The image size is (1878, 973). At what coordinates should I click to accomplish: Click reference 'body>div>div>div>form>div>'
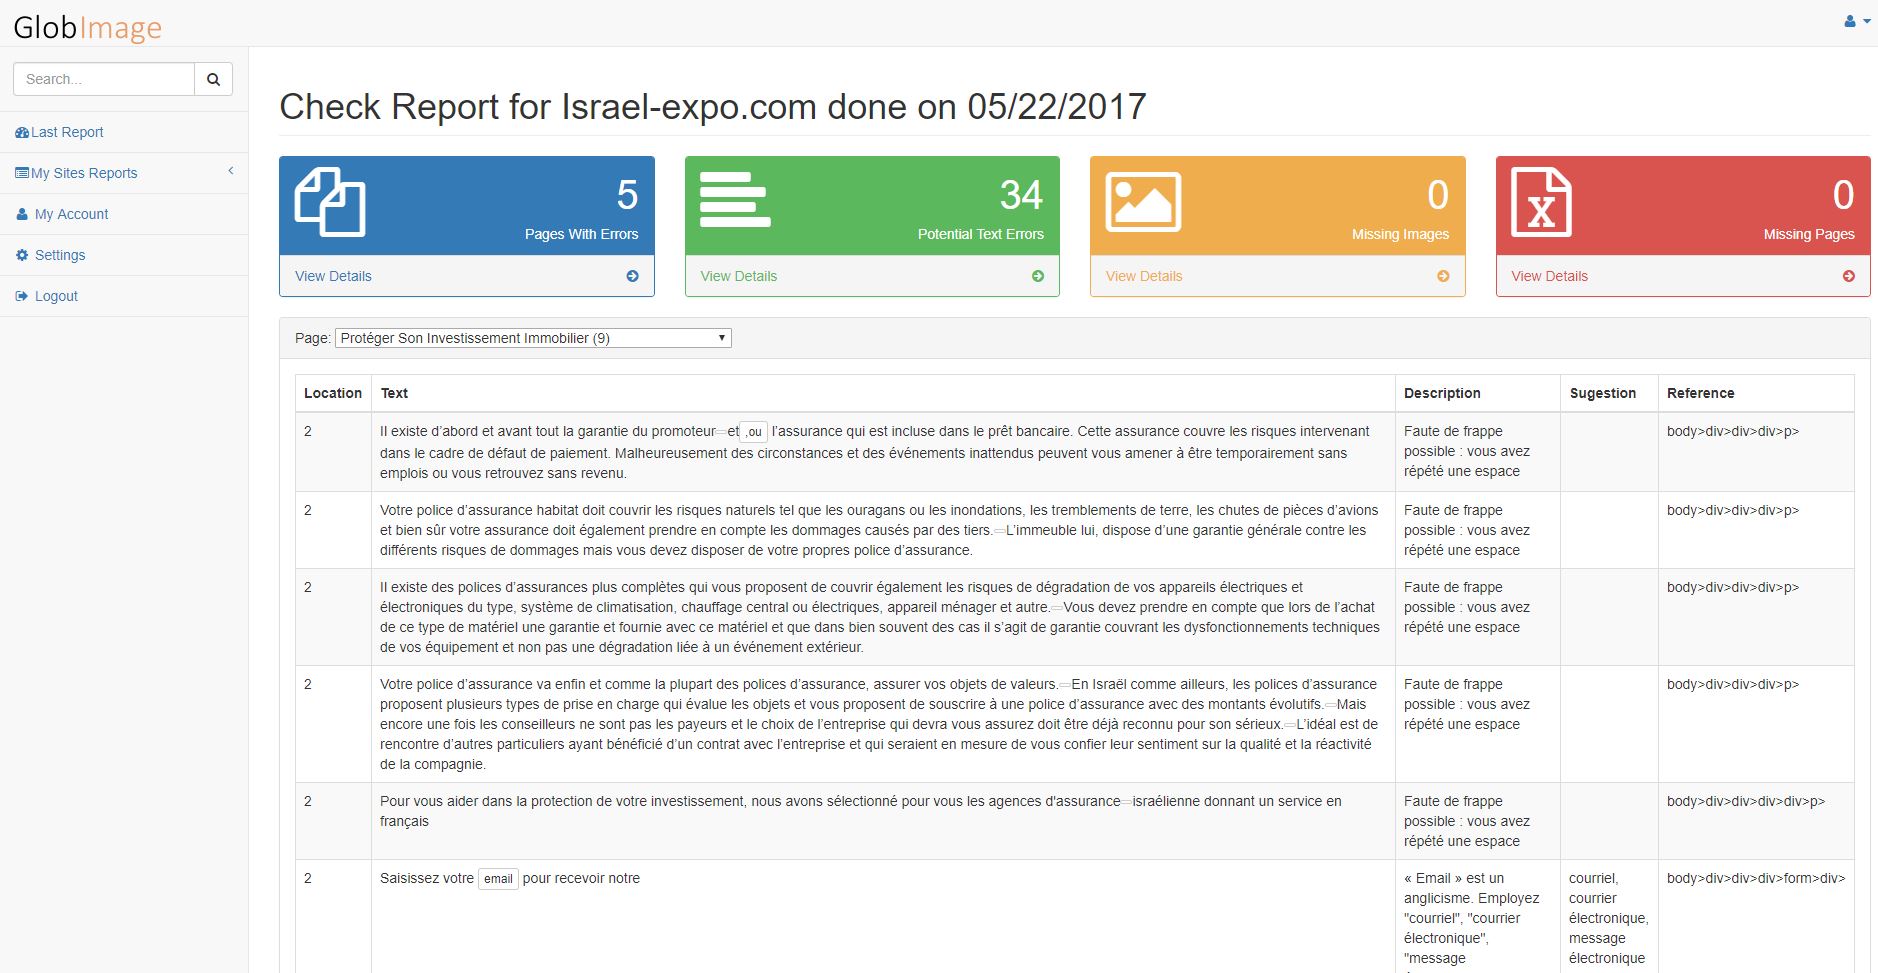[1756, 878]
